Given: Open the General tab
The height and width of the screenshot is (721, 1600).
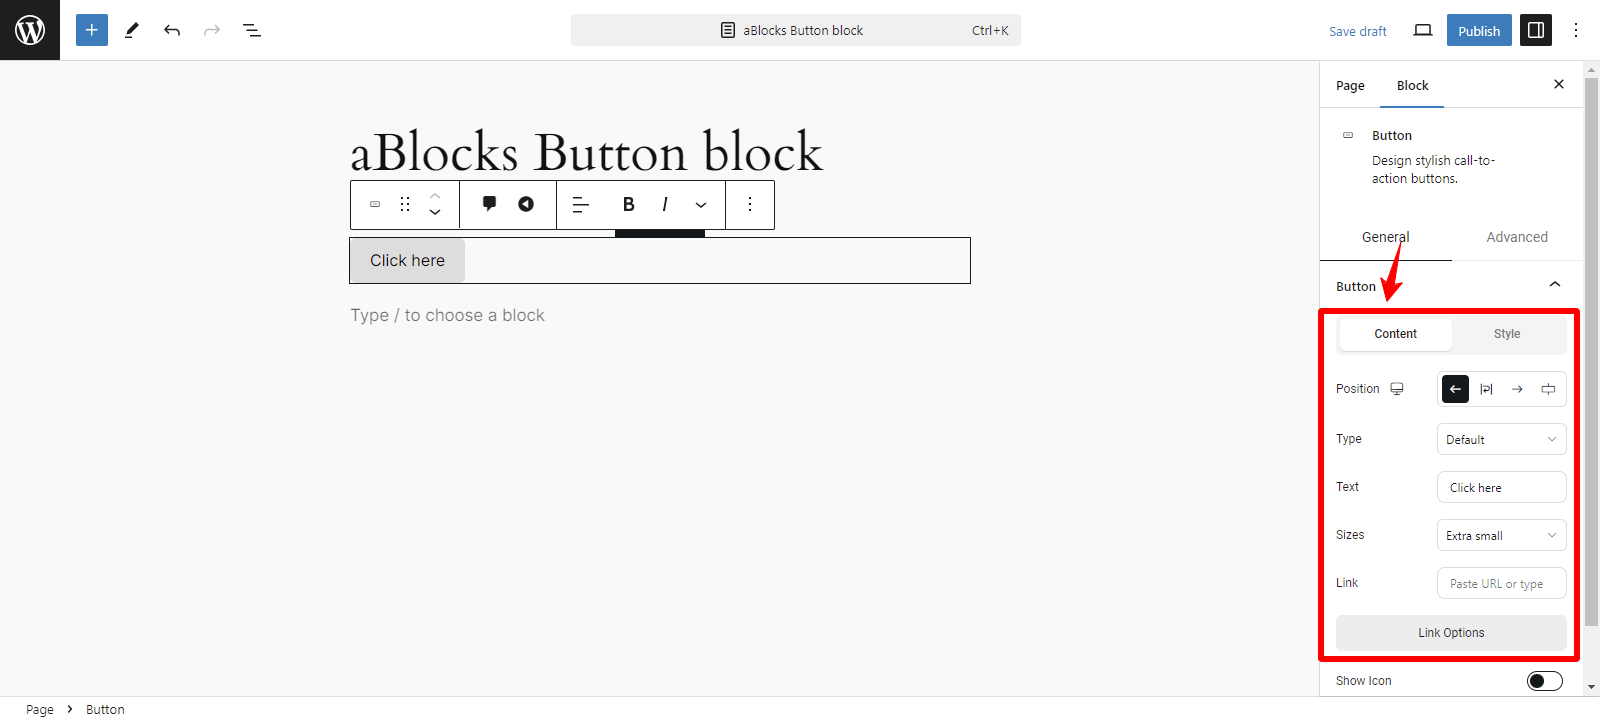Looking at the screenshot, I should tap(1386, 237).
